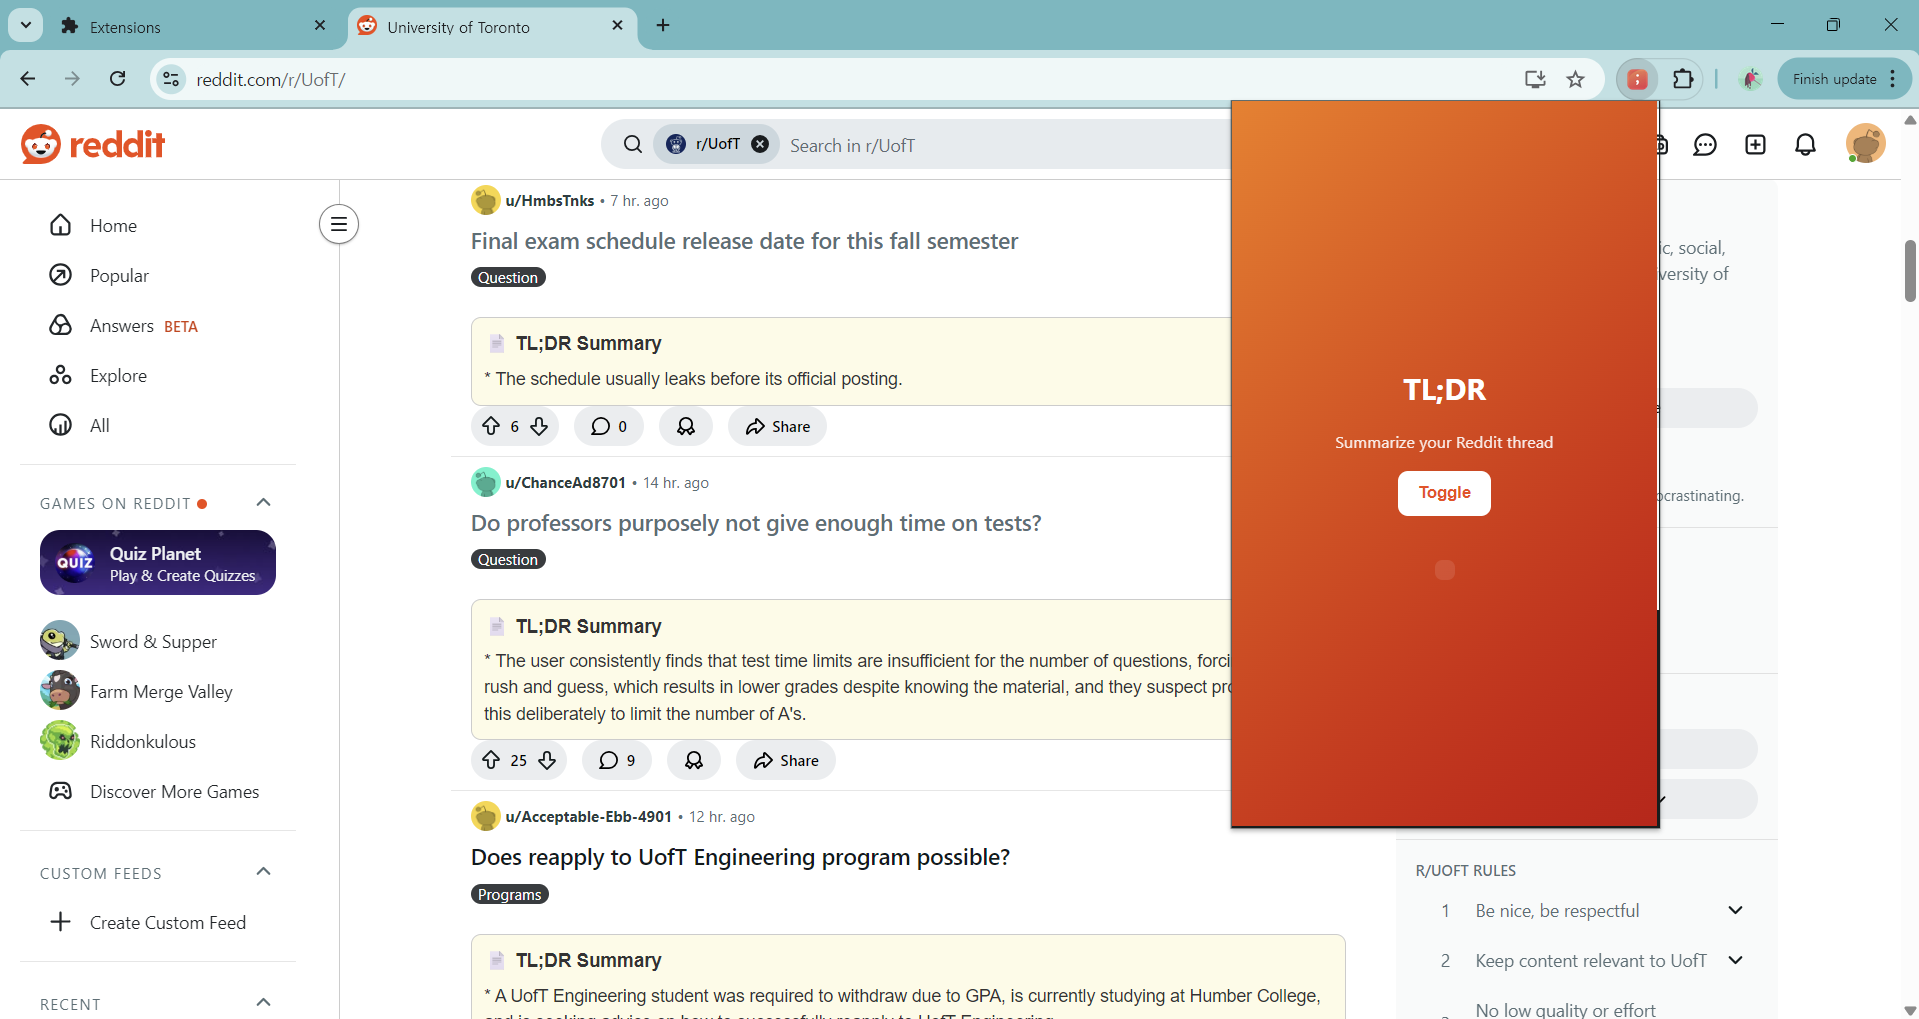This screenshot has width=1919, height=1019.
Task: Open the notifications bell
Action: 1805,145
